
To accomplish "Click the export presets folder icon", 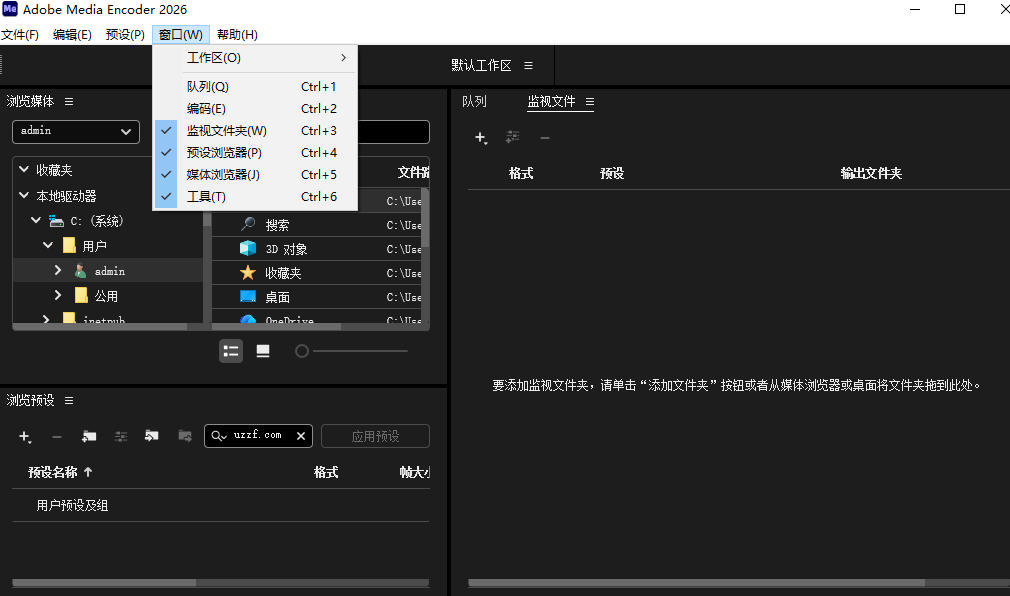I will pos(184,436).
